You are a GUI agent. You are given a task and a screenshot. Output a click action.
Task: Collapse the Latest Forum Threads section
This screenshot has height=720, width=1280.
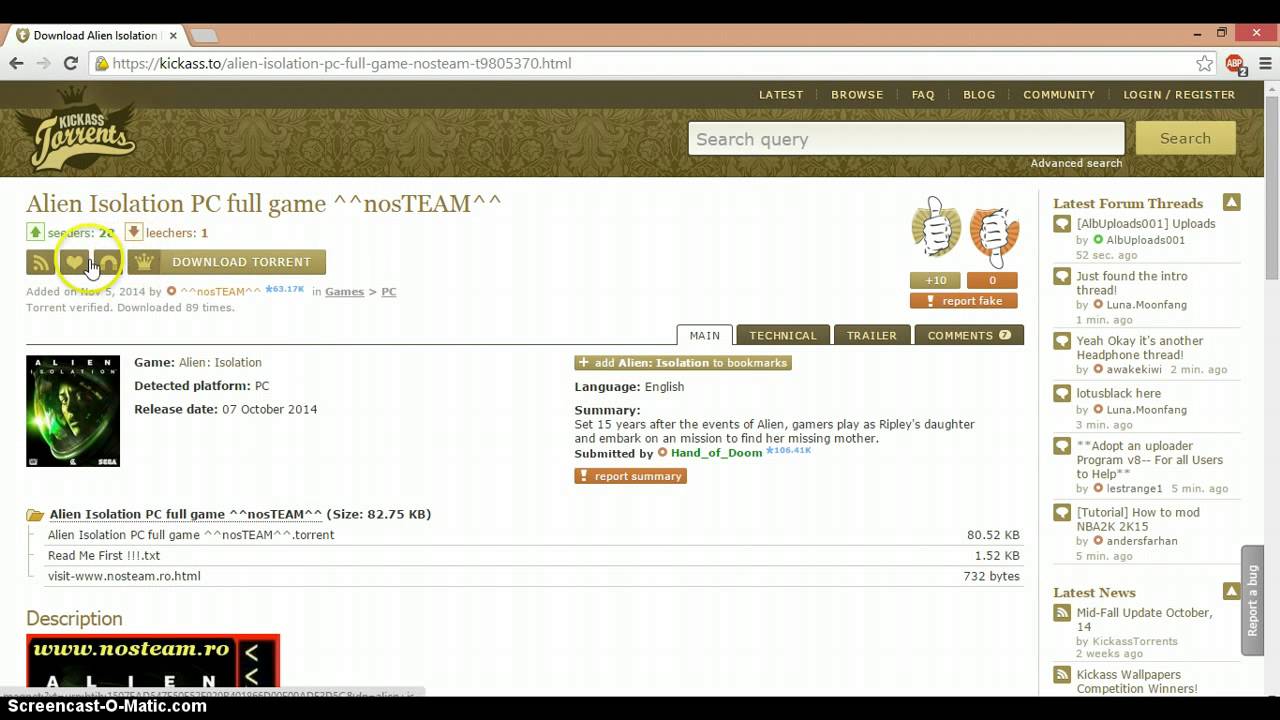[x=1232, y=202]
